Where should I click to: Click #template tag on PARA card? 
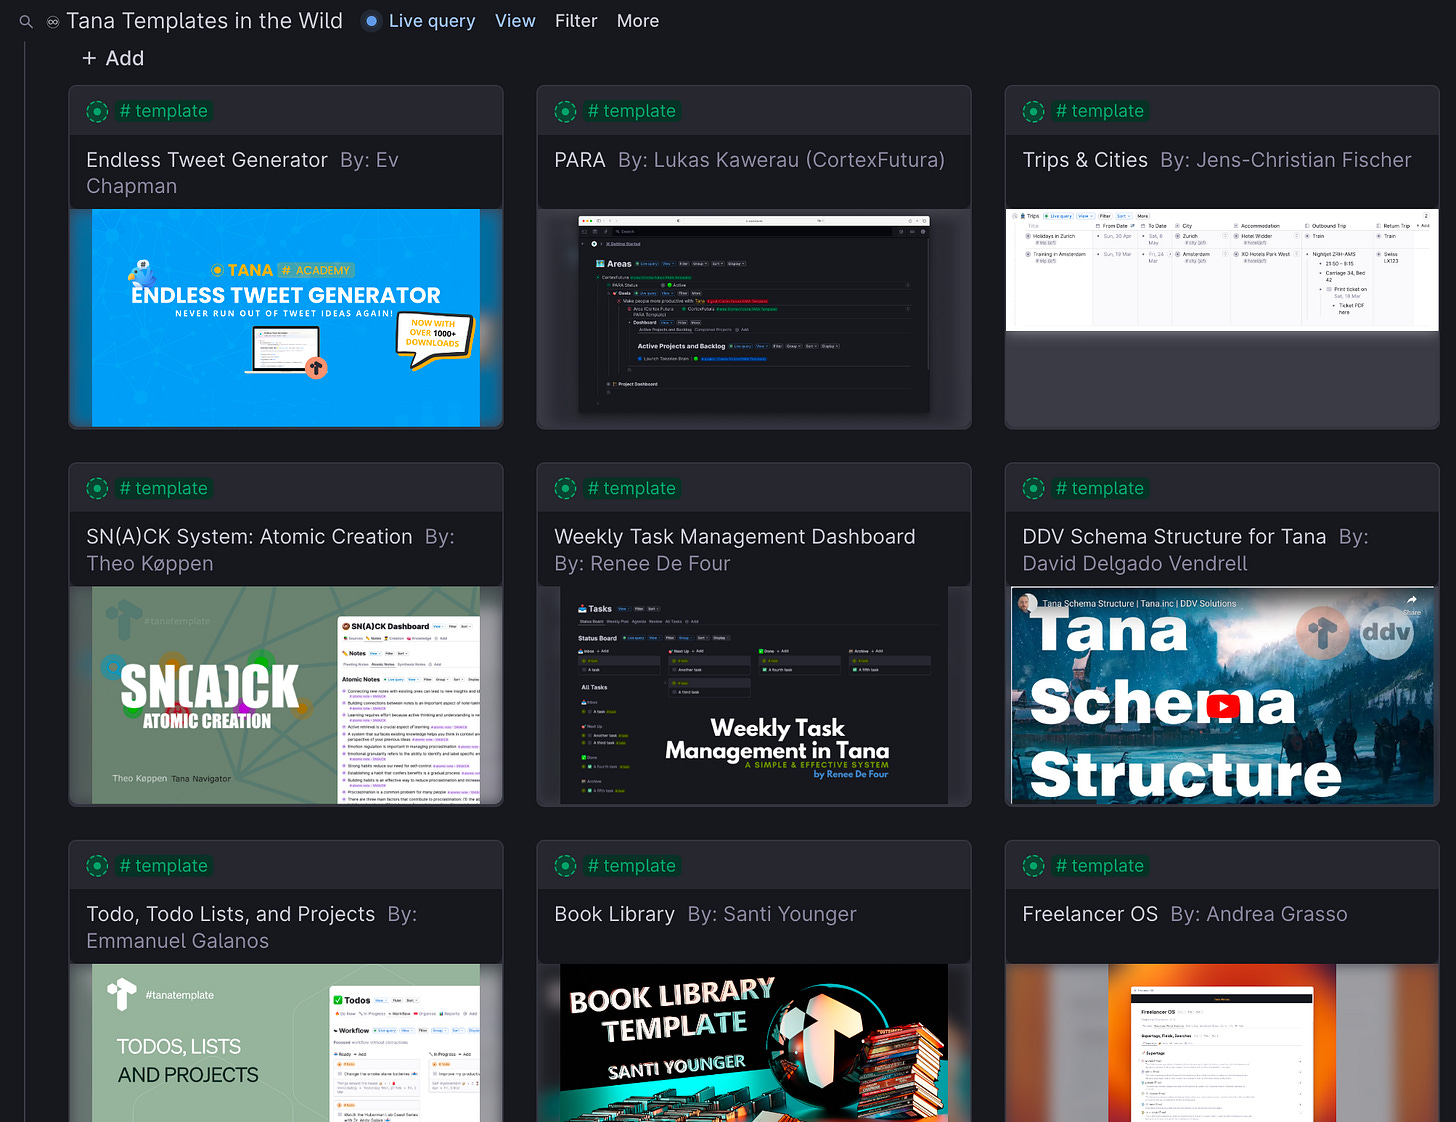click(x=632, y=111)
